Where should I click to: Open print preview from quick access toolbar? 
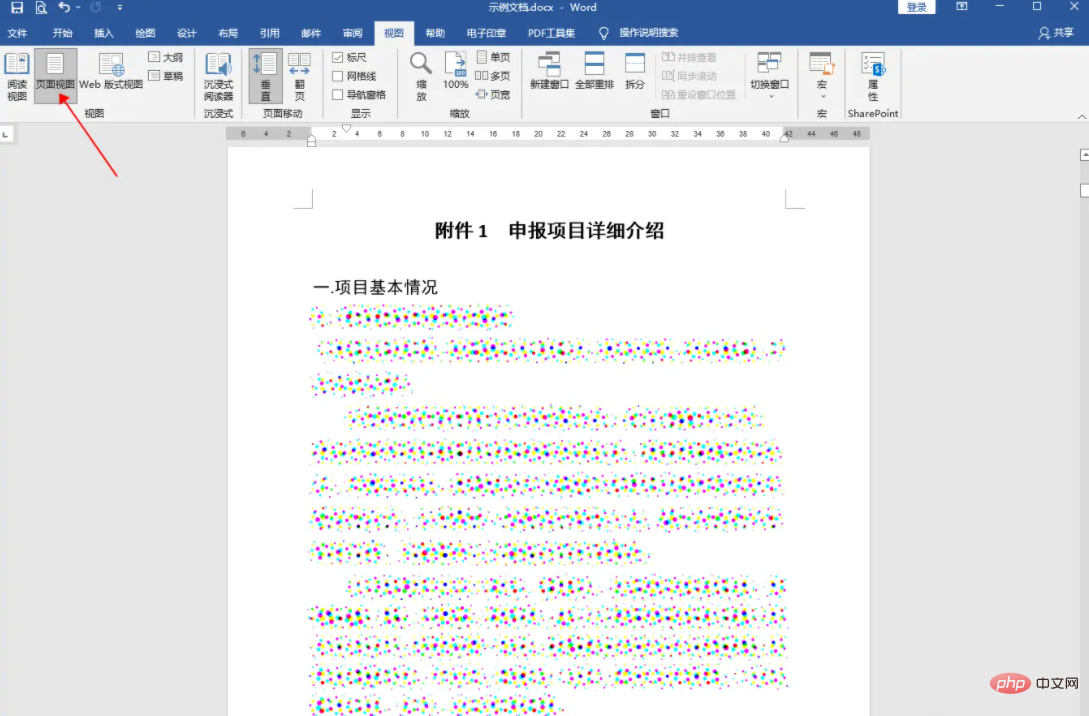[41, 8]
